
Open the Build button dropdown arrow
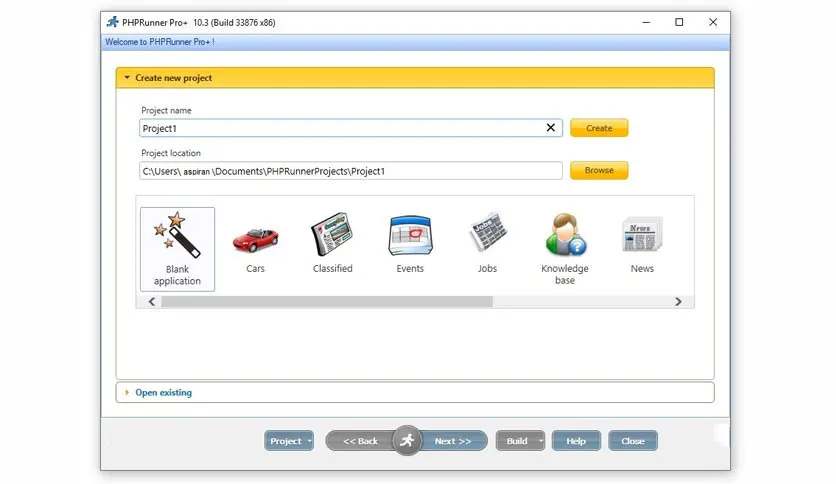[541, 441]
